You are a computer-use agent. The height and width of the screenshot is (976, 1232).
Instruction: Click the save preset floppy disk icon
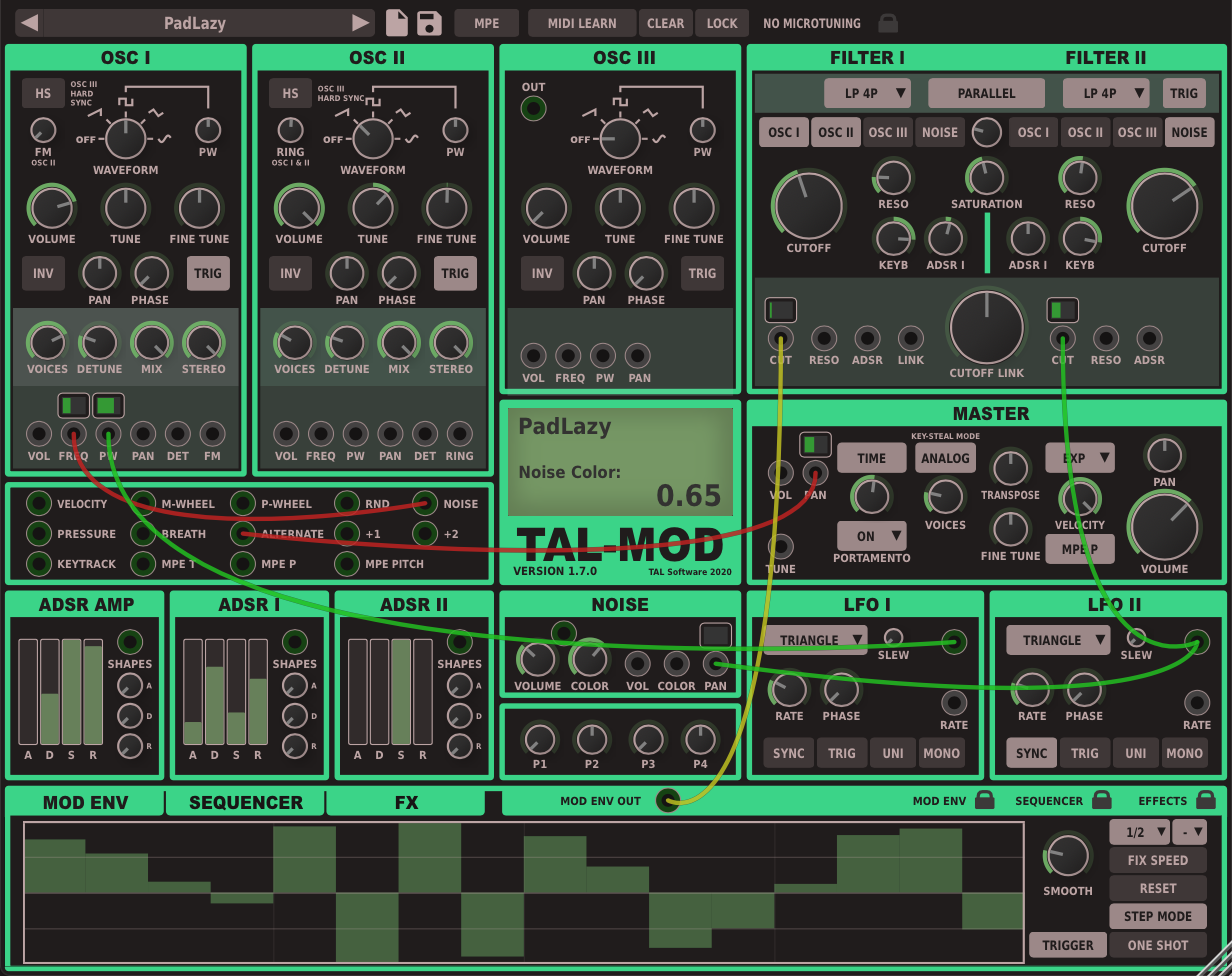(x=430, y=23)
